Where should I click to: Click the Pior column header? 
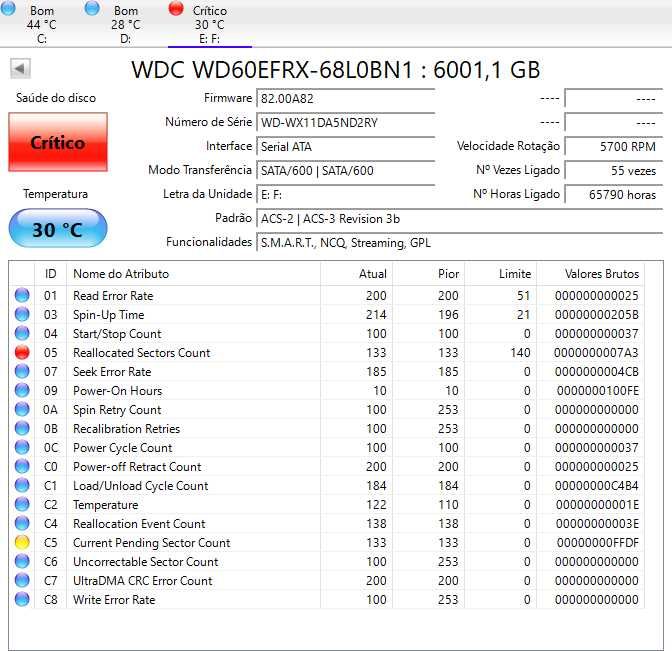click(x=428, y=273)
